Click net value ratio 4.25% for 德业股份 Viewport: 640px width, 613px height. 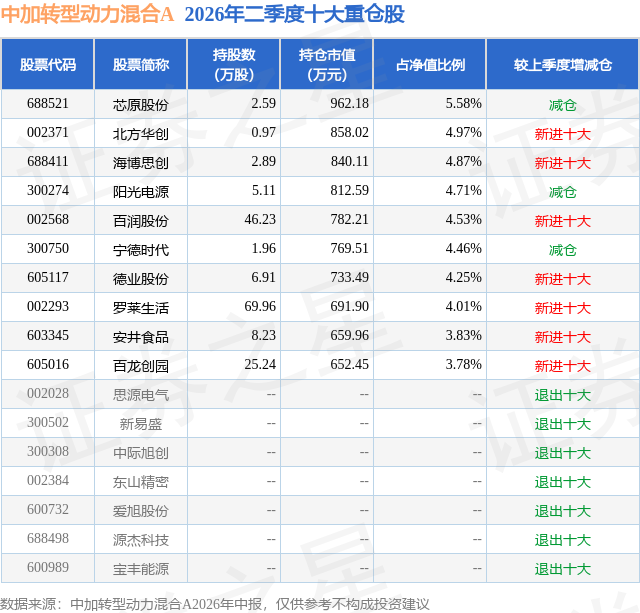pyautogui.click(x=464, y=278)
